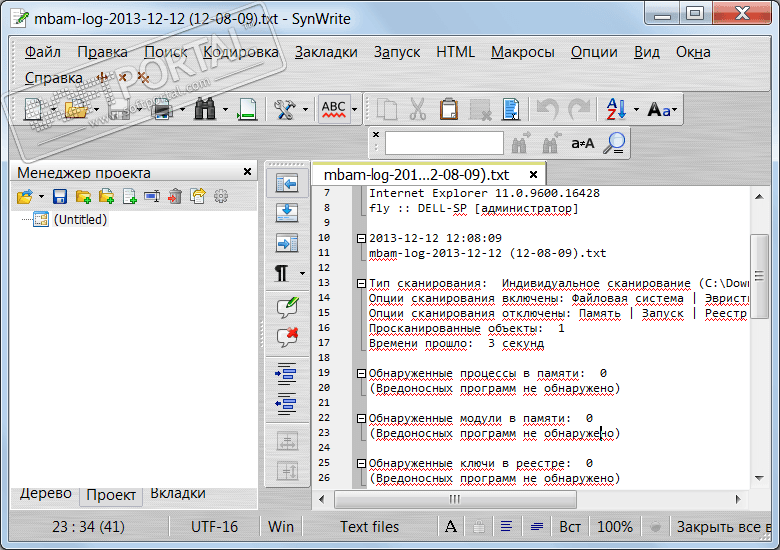Viewport: 780px width, 550px height.
Task: Open the Закладки menu
Action: tap(326, 52)
